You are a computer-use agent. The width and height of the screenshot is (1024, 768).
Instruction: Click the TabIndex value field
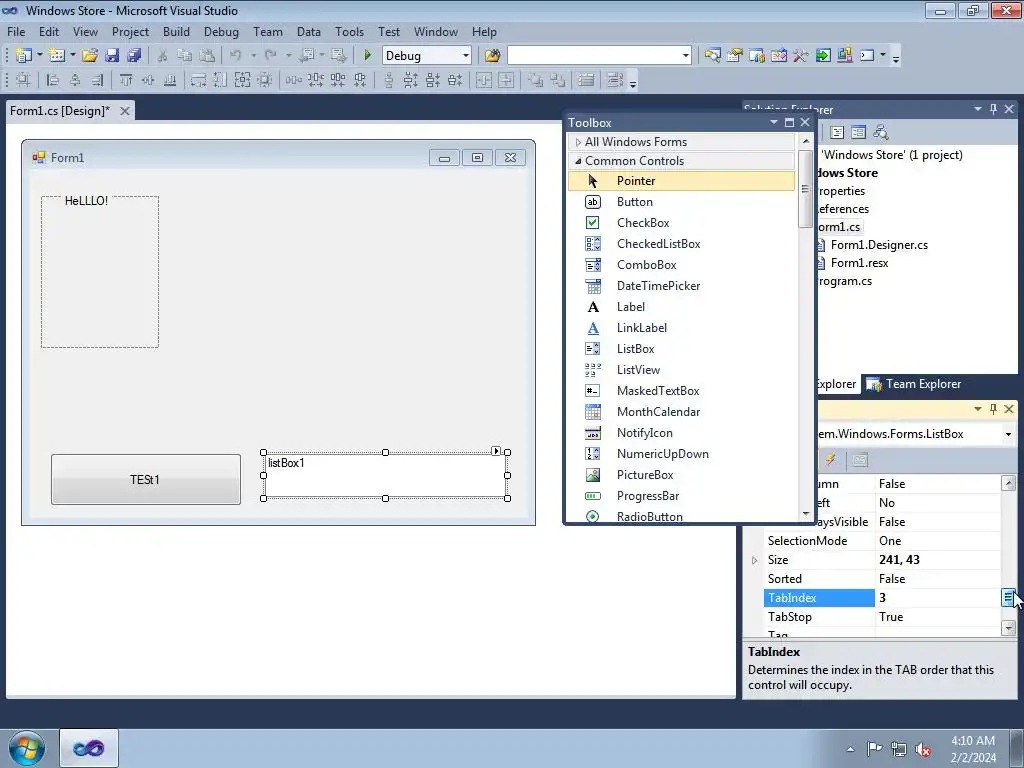coord(938,598)
